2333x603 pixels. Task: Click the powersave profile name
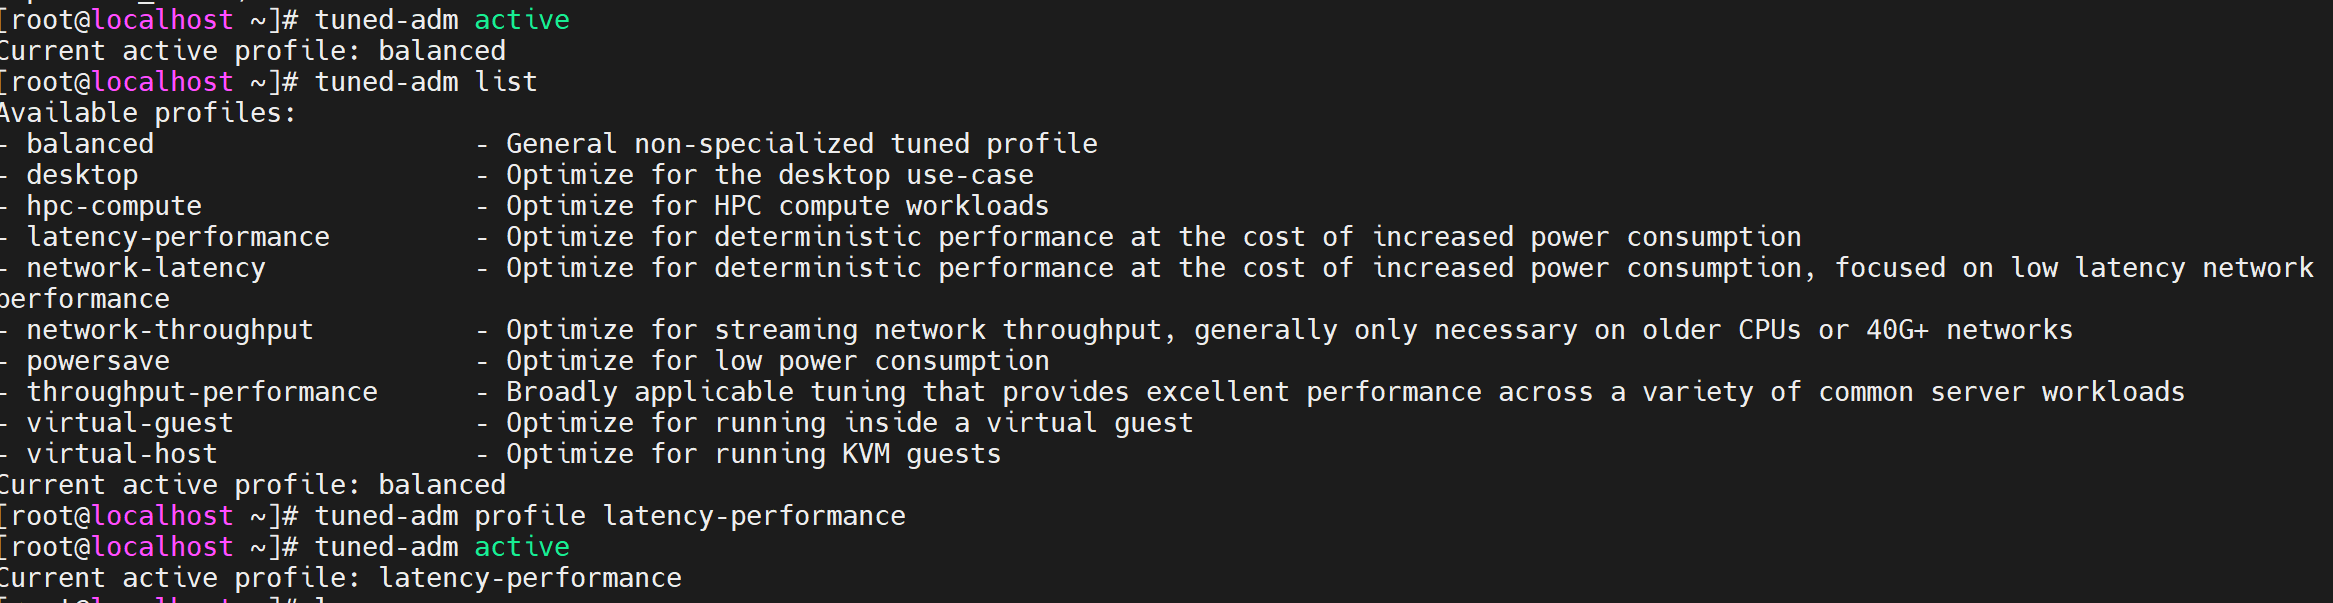[98, 361]
